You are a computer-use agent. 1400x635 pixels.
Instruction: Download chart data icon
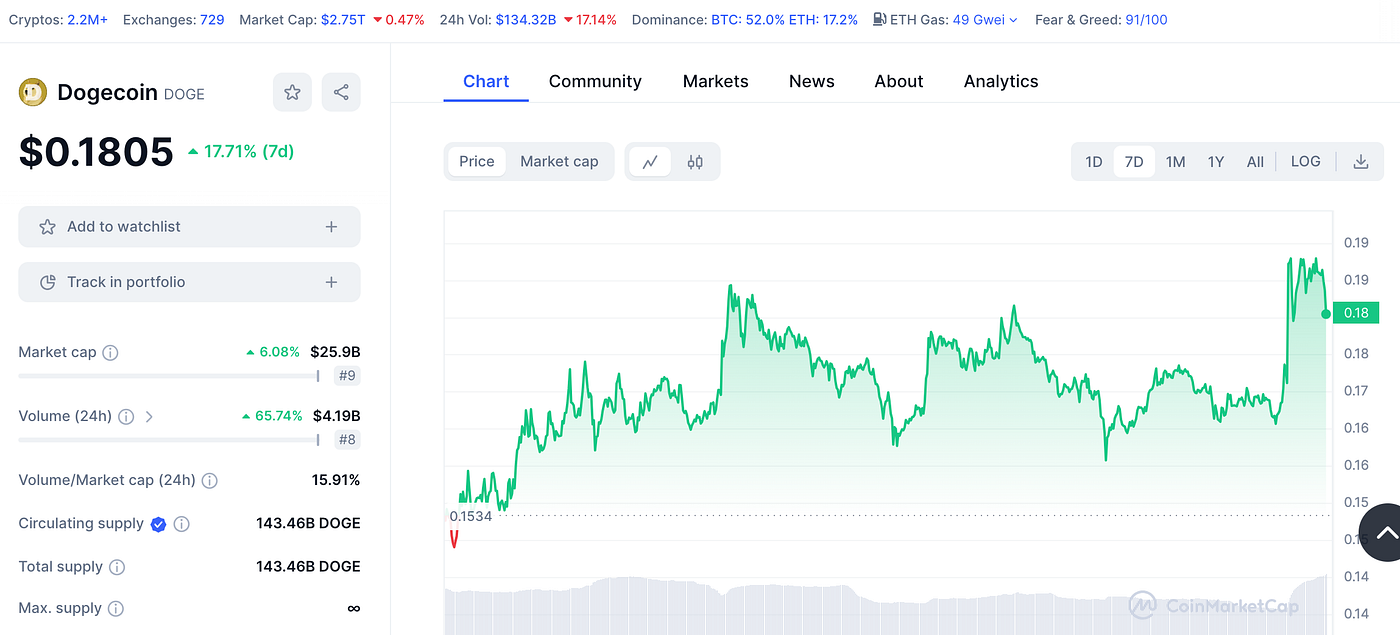click(1361, 162)
